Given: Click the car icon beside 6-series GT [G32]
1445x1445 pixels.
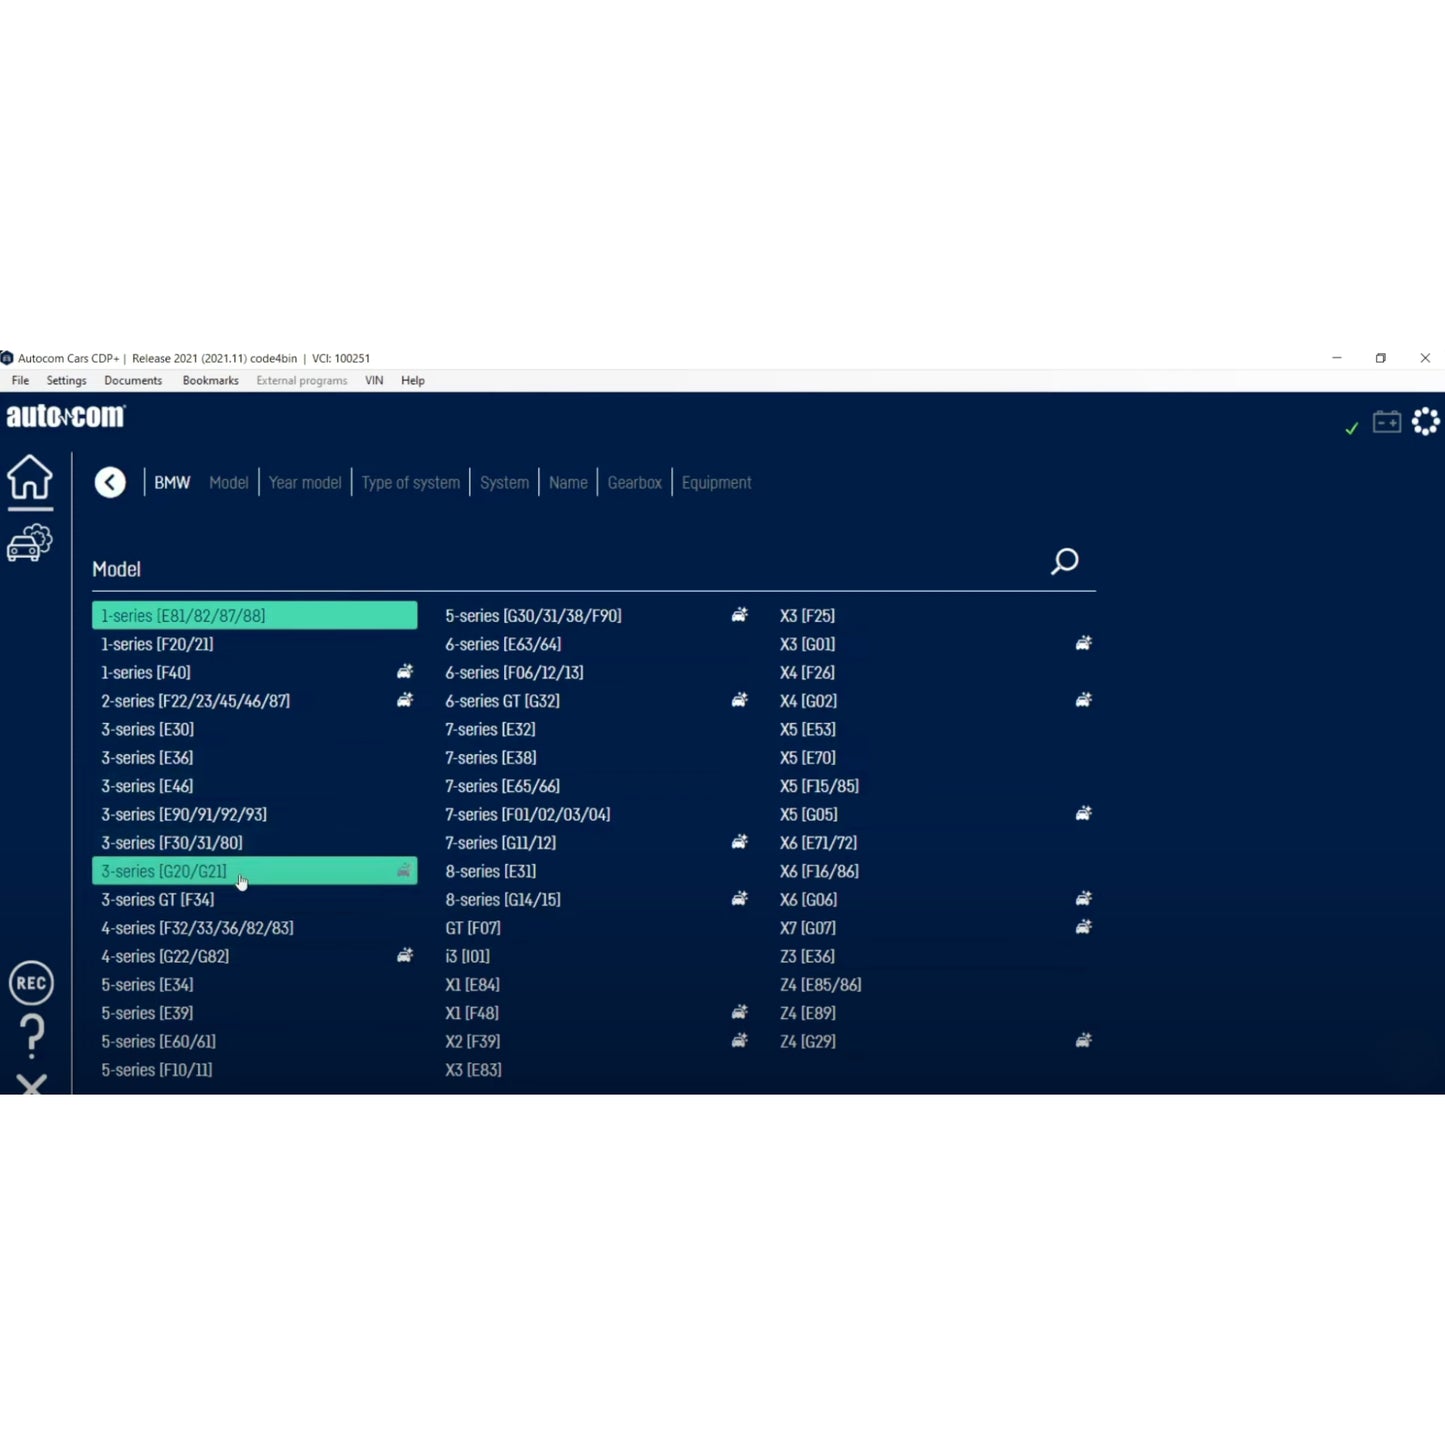Looking at the screenshot, I should pos(740,700).
